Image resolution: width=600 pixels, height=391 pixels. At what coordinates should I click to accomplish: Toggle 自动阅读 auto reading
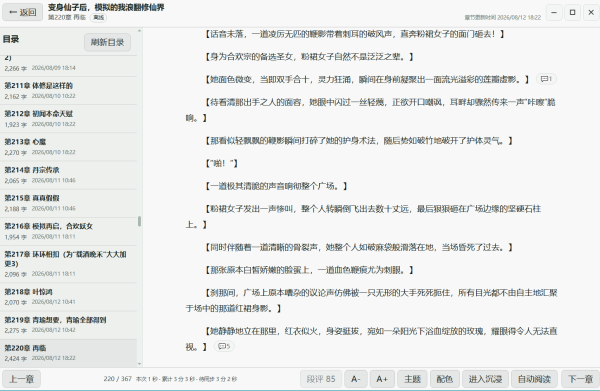click(x=535, y=379)
